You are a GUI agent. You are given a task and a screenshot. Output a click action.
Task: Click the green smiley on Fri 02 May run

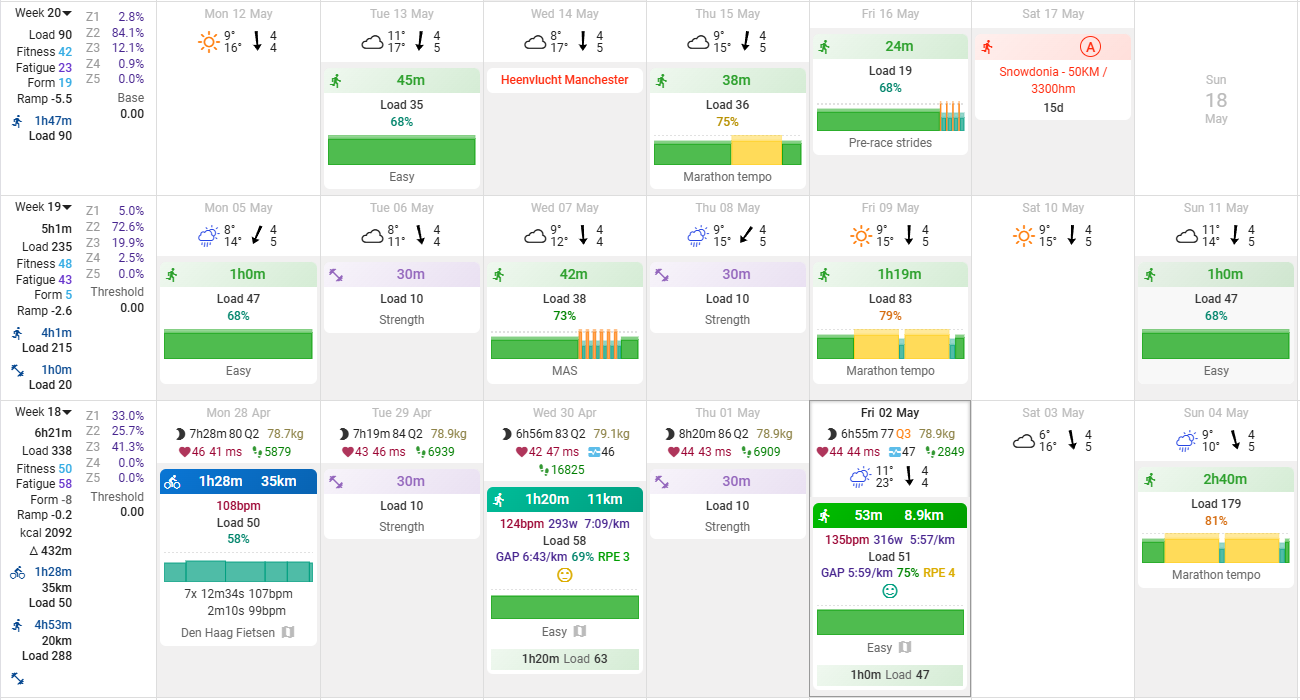tap(889, 591)
